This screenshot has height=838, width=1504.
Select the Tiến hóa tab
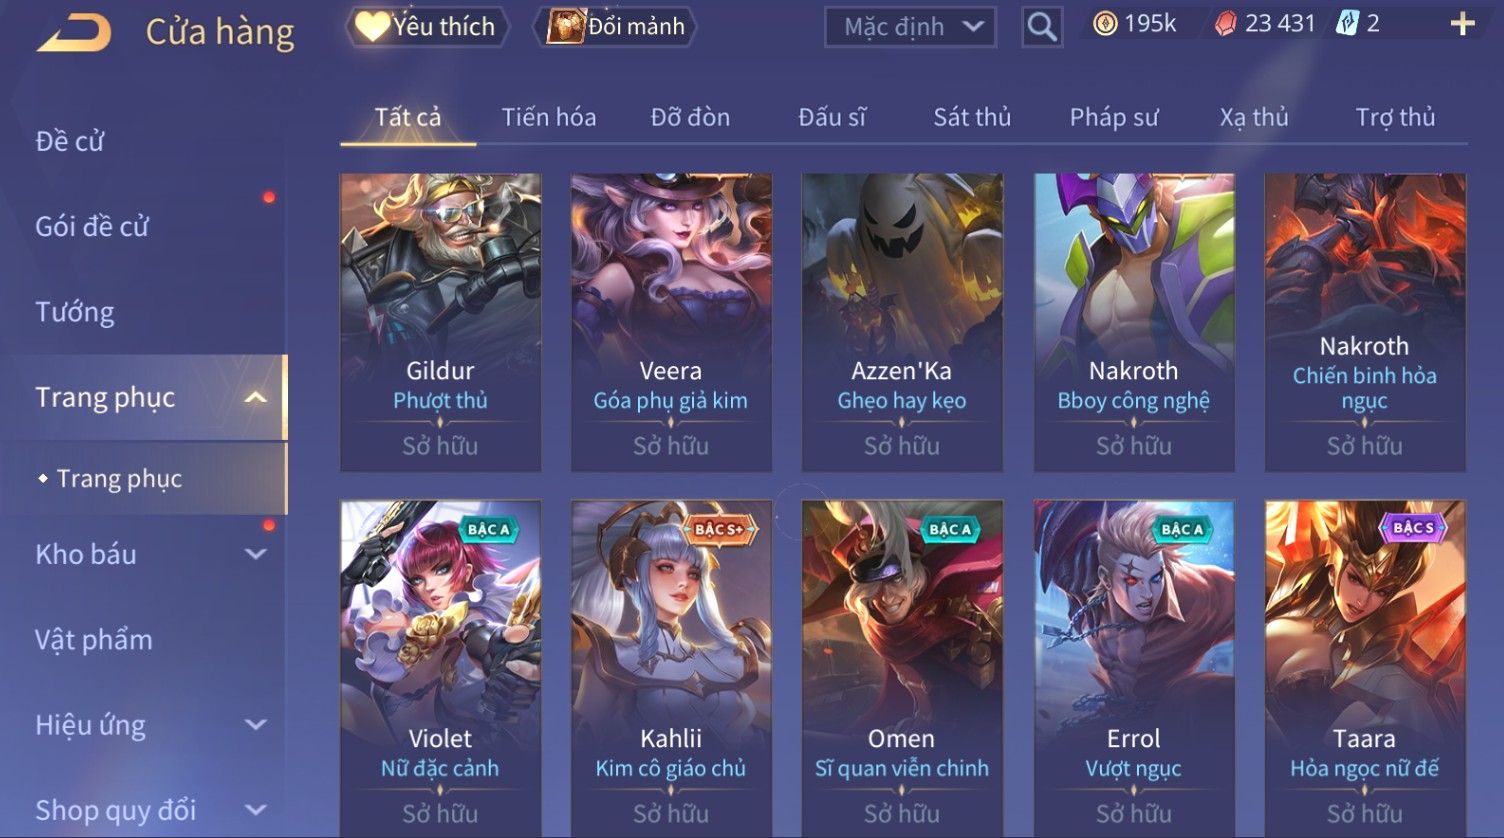click(x=549, y=117)
